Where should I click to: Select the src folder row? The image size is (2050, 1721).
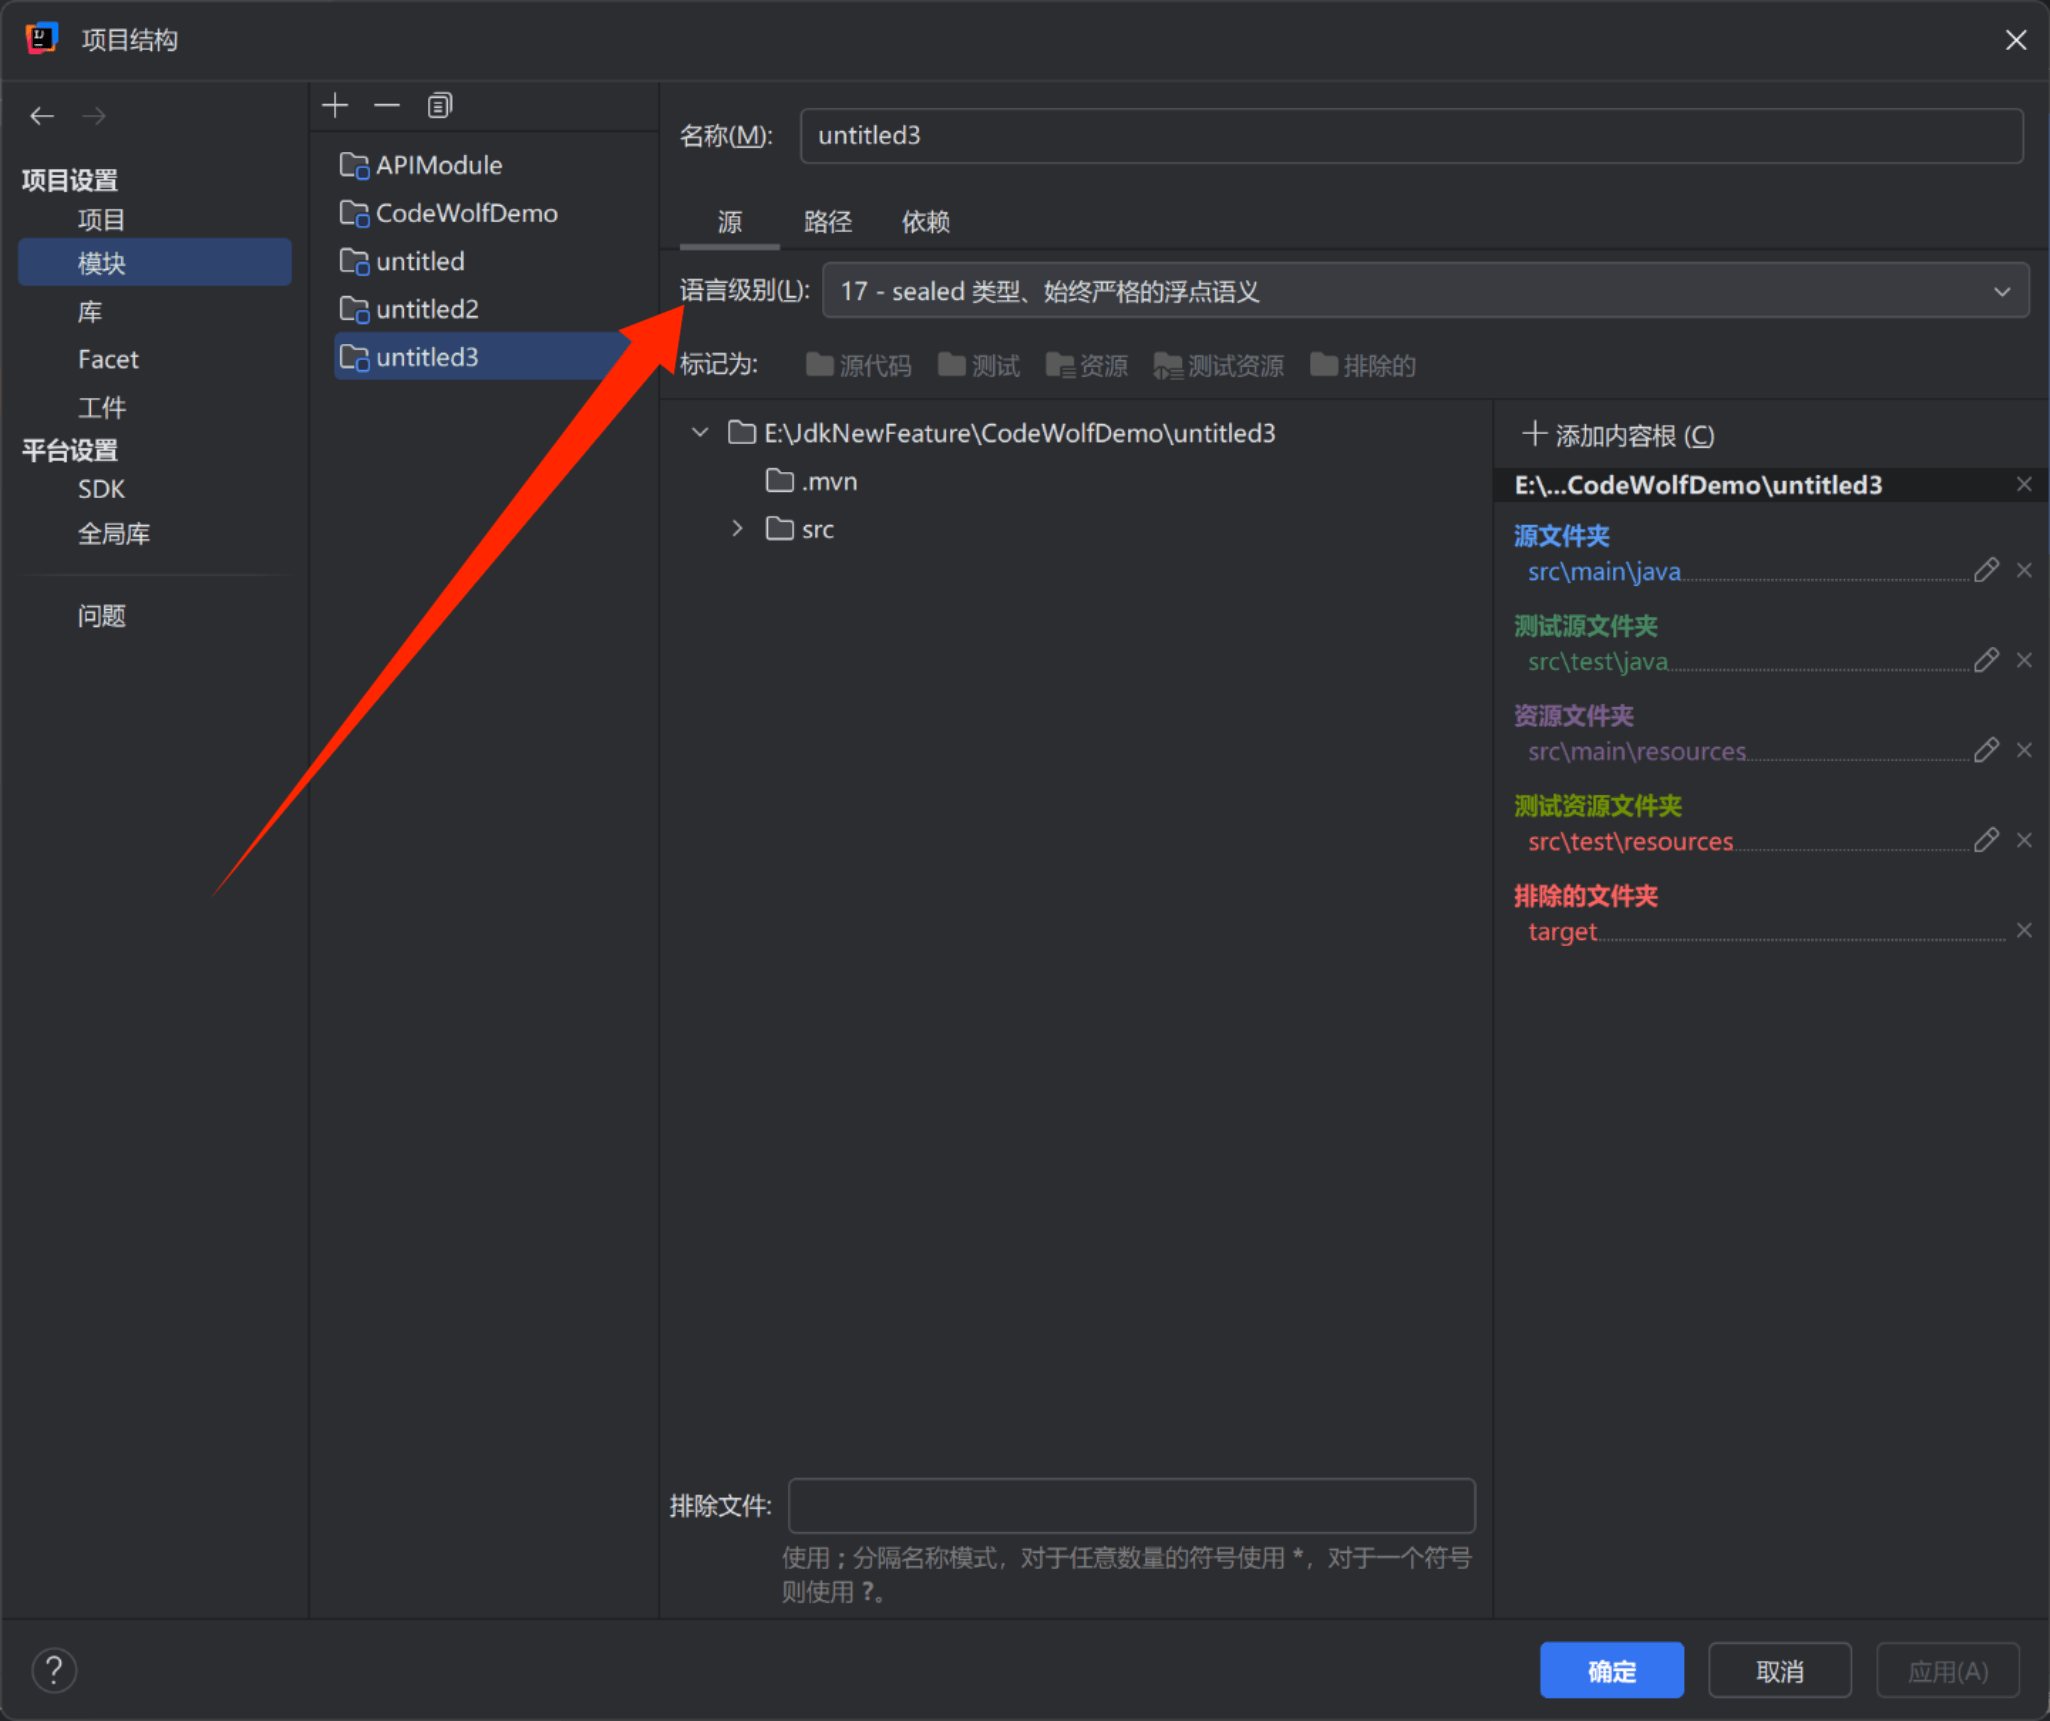point(800,529)
